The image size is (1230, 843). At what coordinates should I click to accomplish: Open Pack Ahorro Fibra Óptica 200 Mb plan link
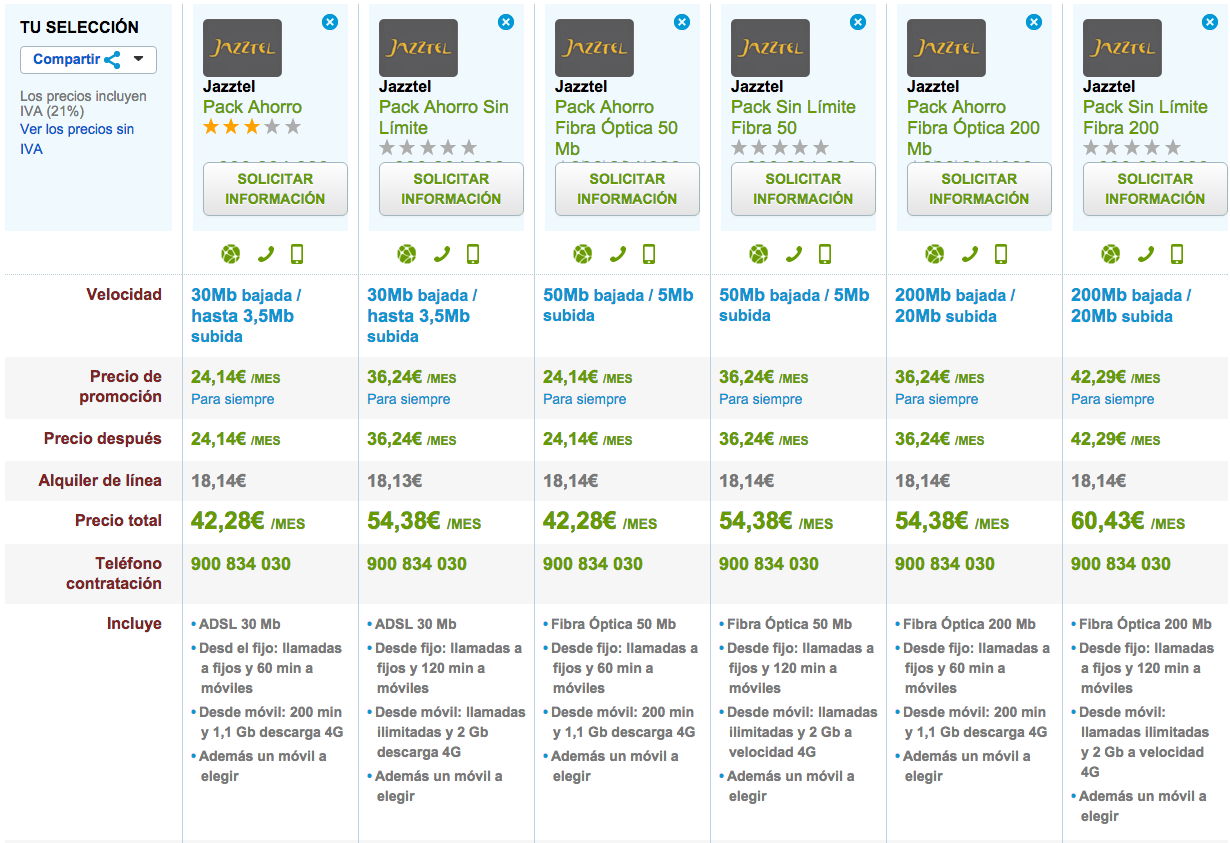click(973, 128)
